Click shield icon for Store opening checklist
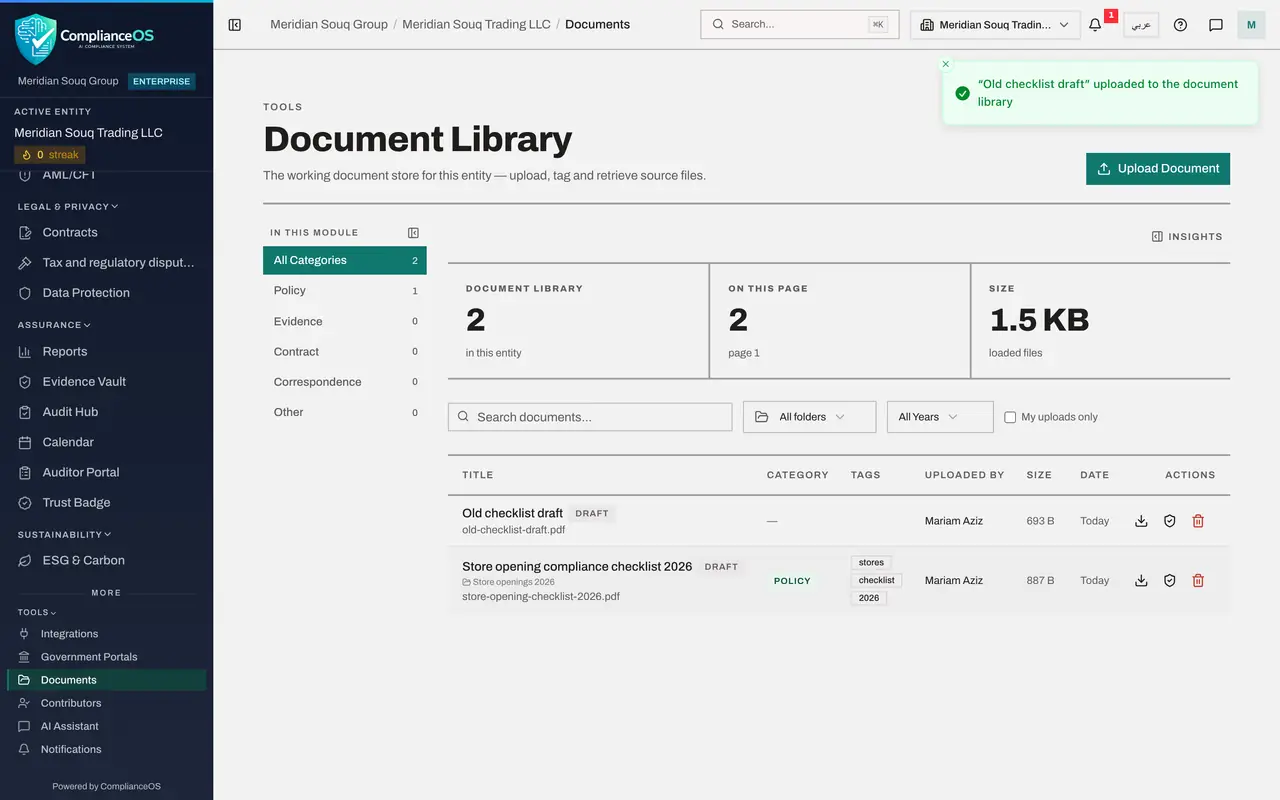 point(1169,580)
